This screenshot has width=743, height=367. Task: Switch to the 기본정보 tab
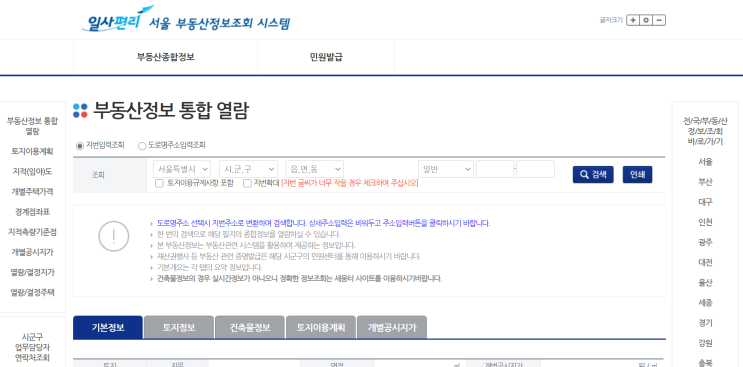108,327
